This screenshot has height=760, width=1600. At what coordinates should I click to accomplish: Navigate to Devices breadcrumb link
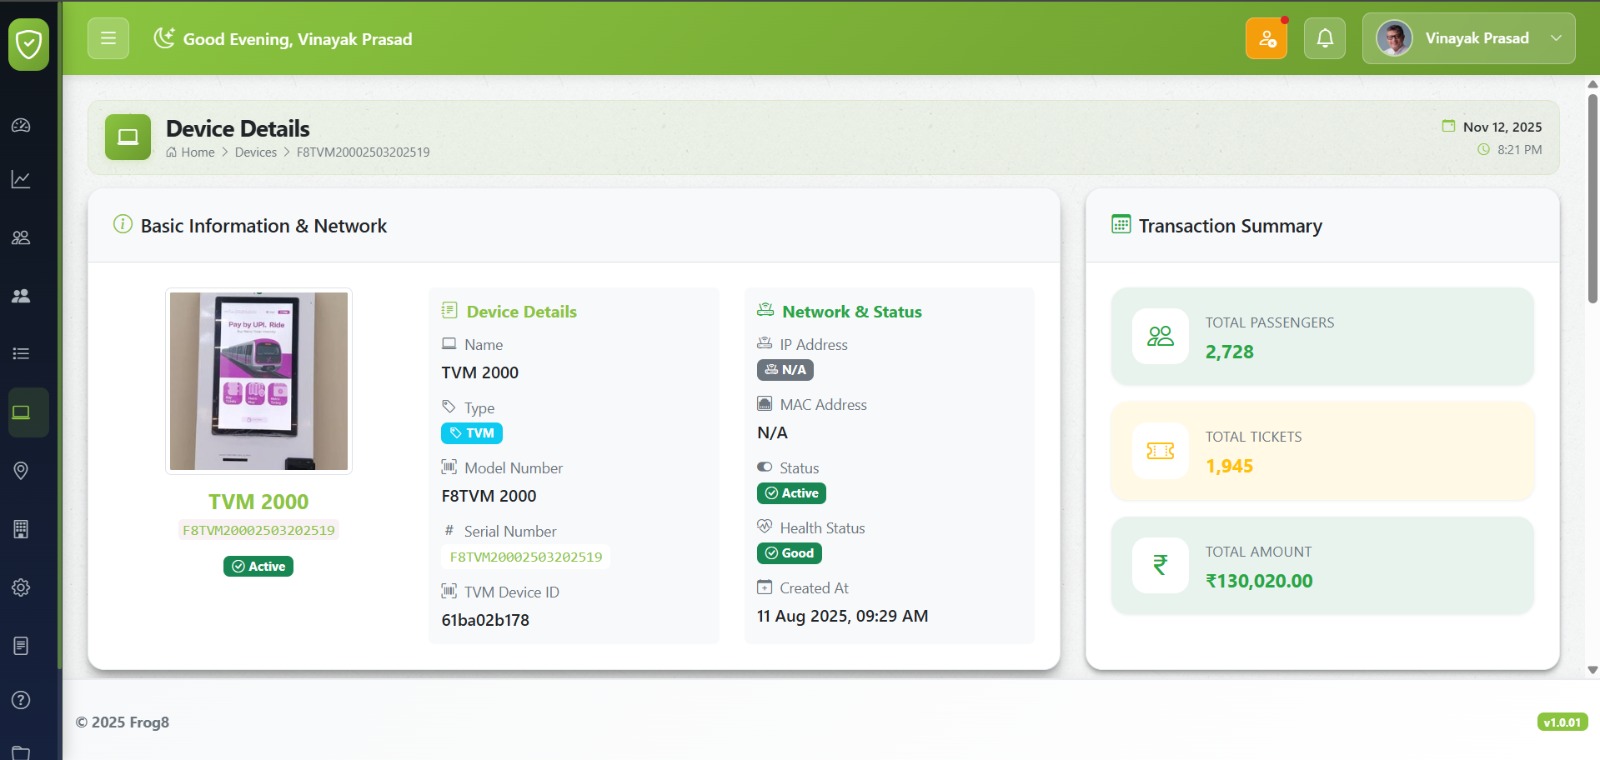tap(256, 153)
